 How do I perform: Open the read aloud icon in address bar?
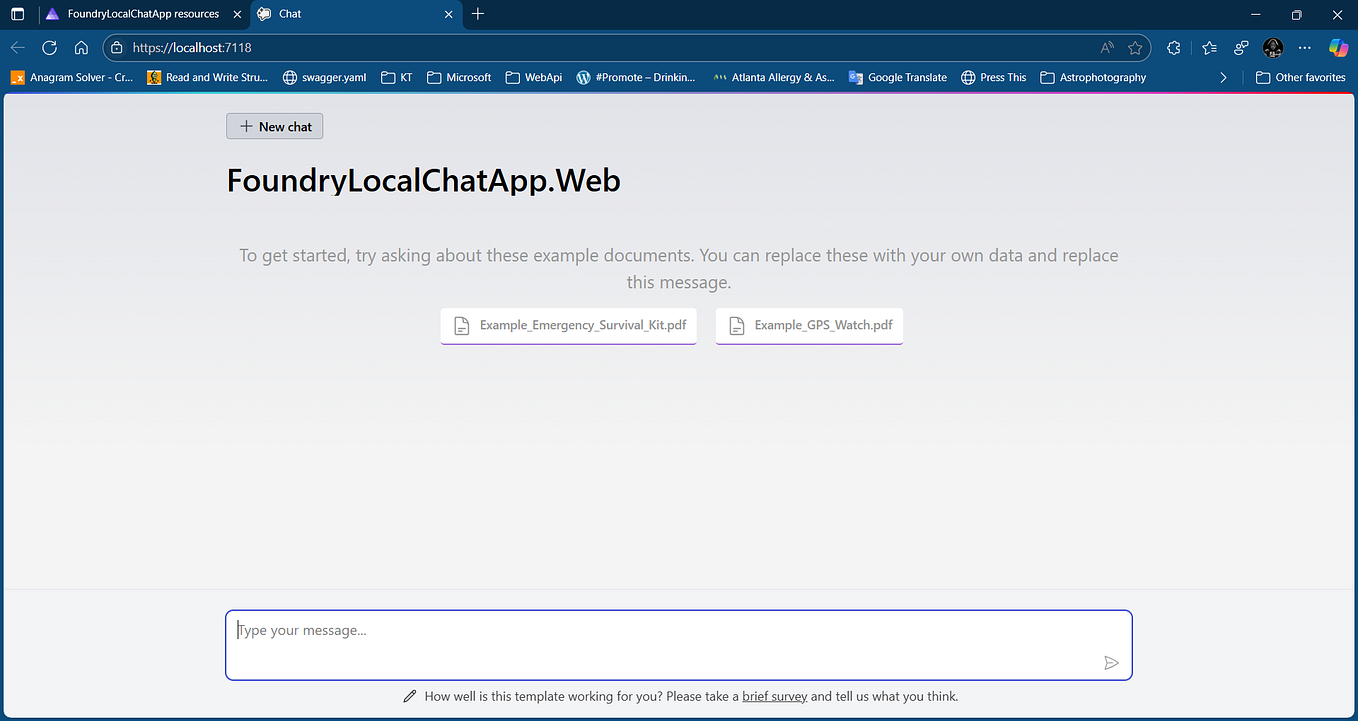coord(1106,47)
